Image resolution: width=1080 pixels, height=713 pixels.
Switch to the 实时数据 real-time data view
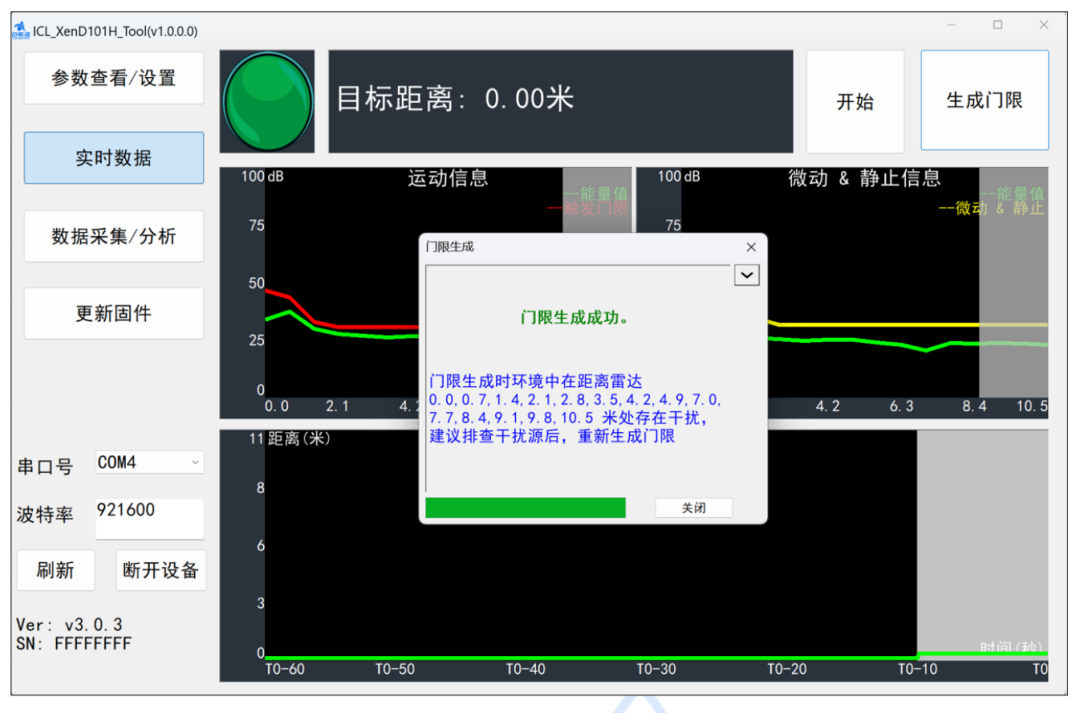point(113,157)
